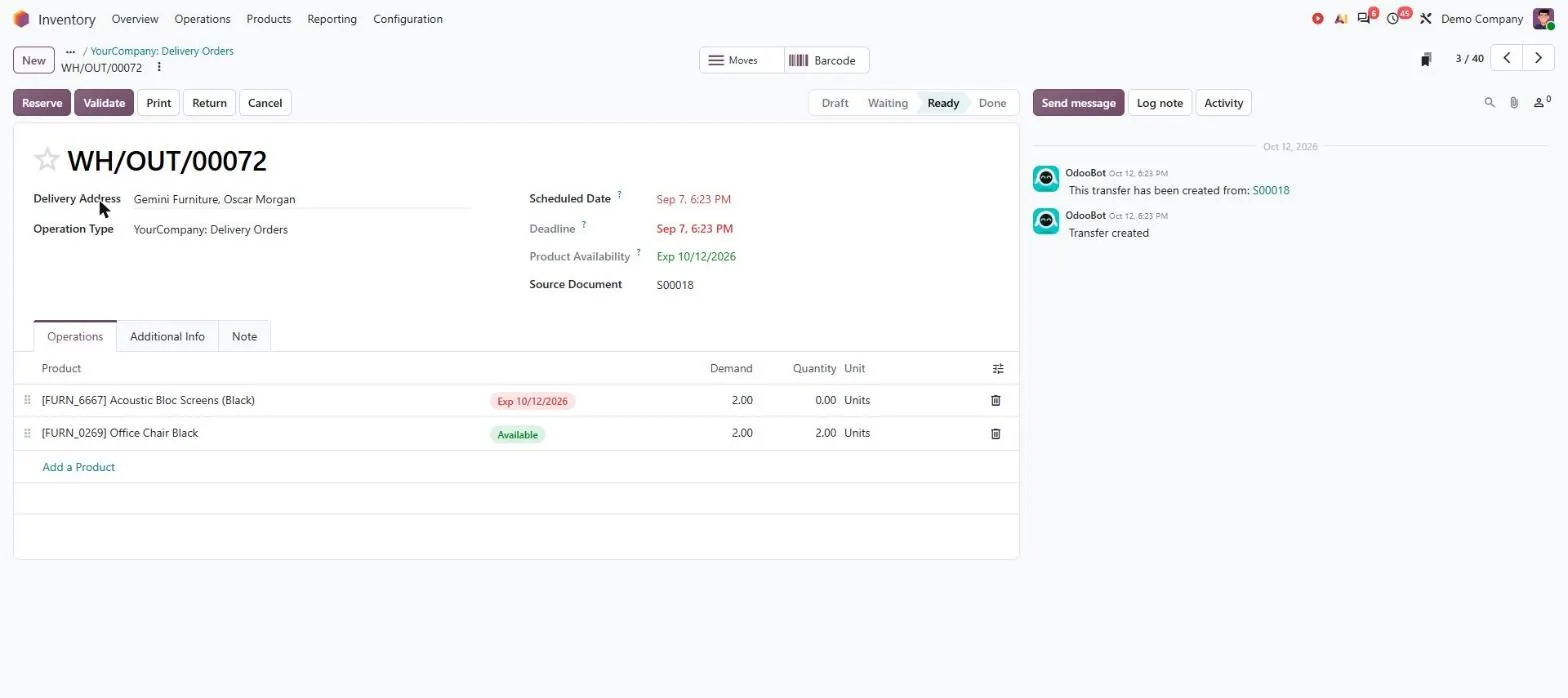Click the Moves hamburger icon
Screen dimensions: 1568x698
click(716, 60)
